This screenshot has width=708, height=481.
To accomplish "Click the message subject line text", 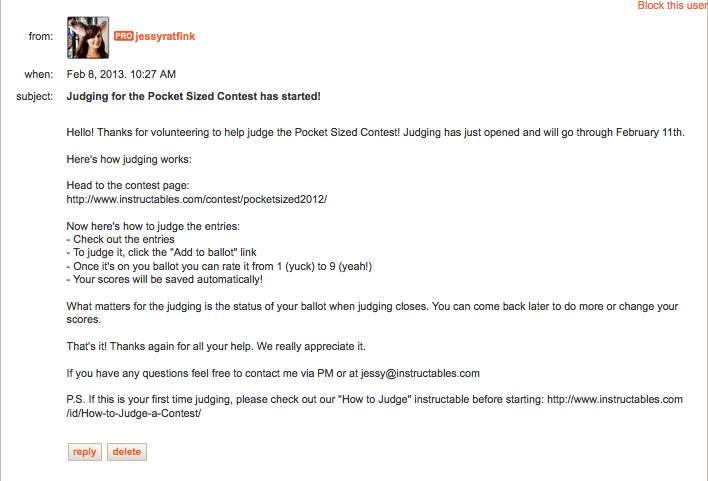I will [x=193, y=97].
